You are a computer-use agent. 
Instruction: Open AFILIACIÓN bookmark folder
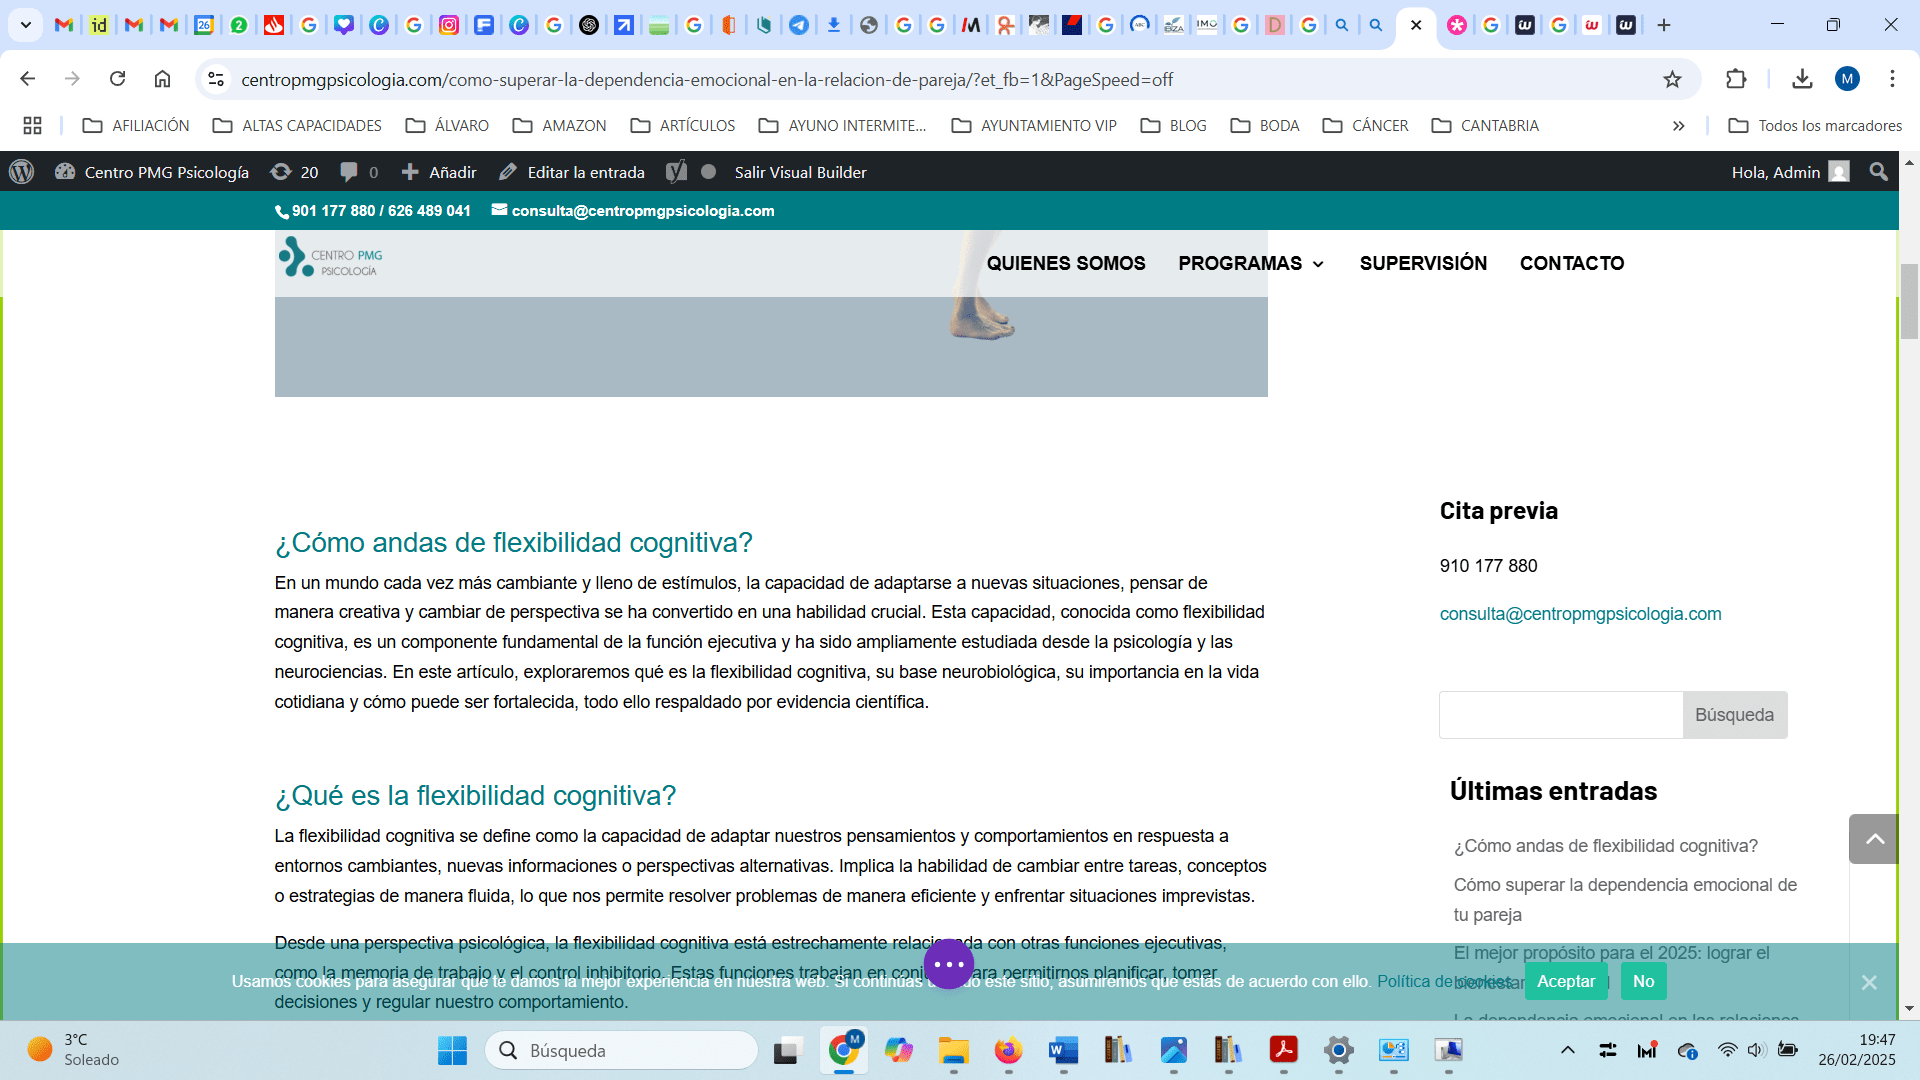pos(136,126)
